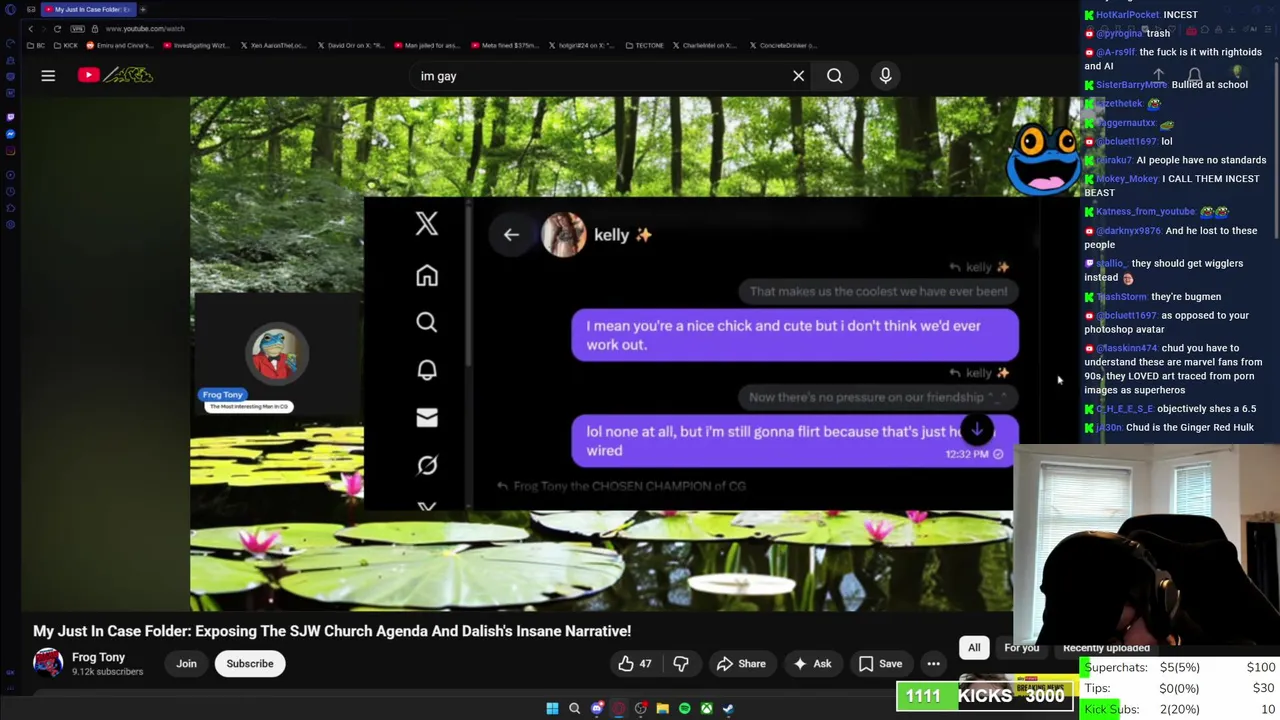Open the 'ConcreteDrinker' bookmark

(x=783, y=45)
